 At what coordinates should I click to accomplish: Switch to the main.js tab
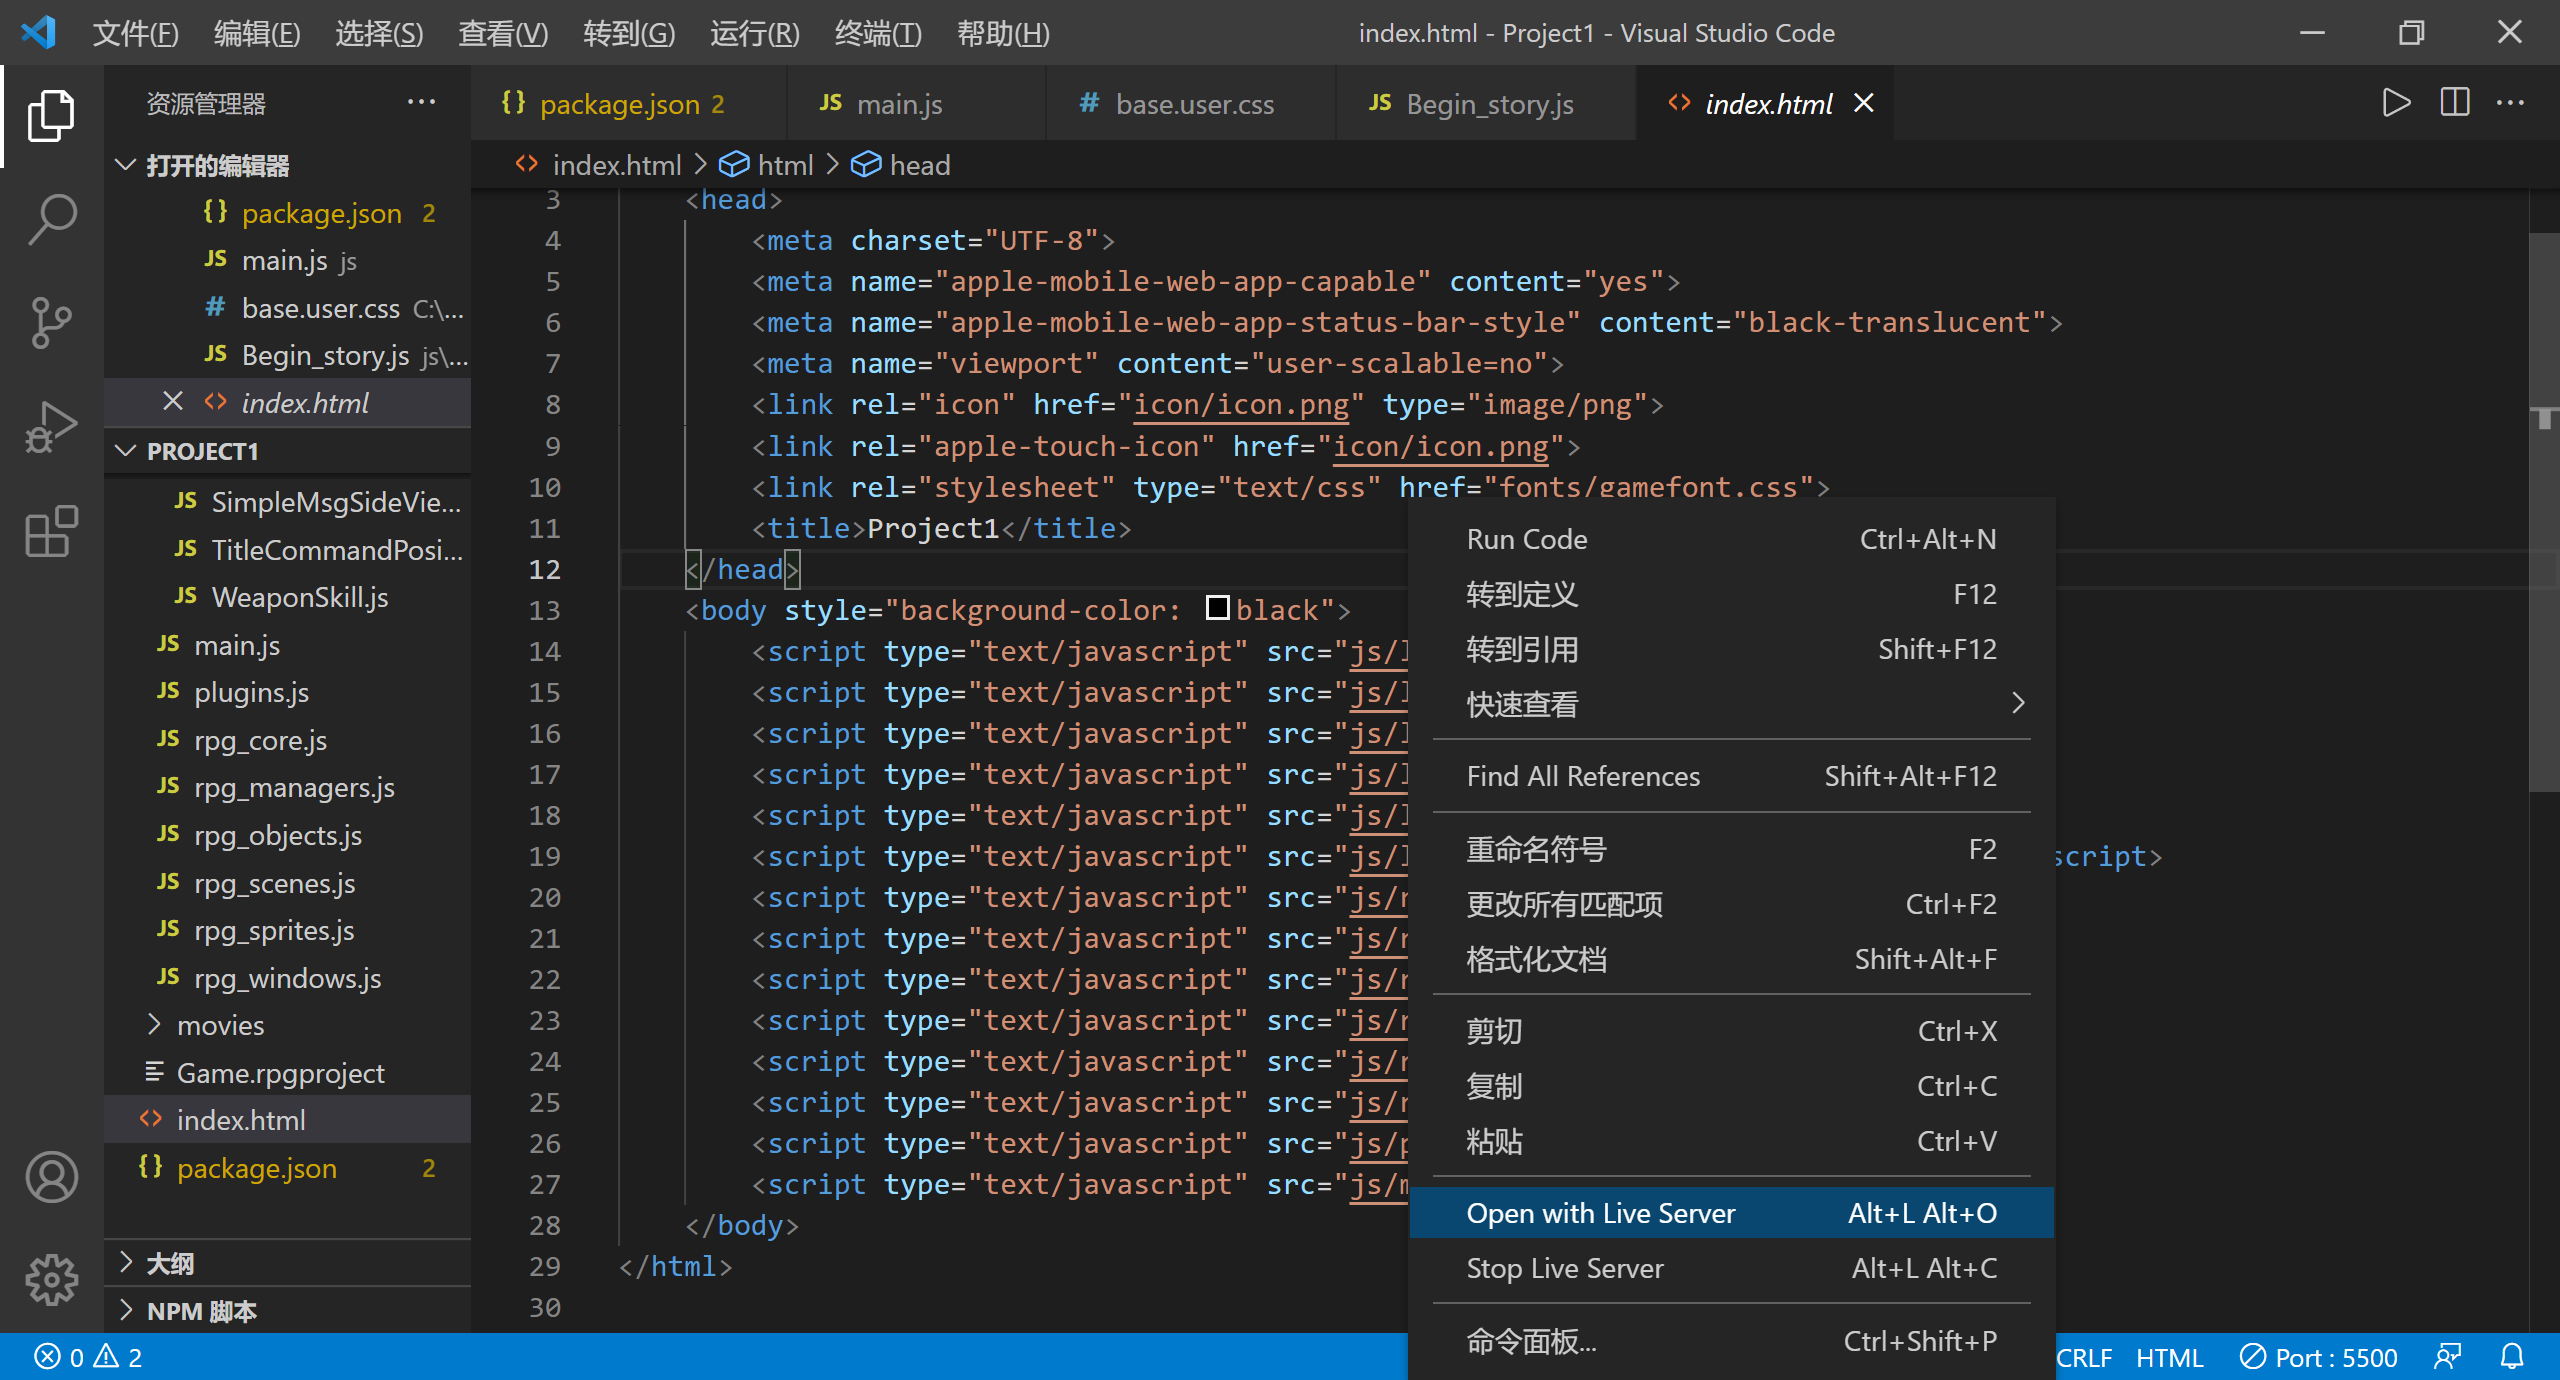tap(916, 103)
